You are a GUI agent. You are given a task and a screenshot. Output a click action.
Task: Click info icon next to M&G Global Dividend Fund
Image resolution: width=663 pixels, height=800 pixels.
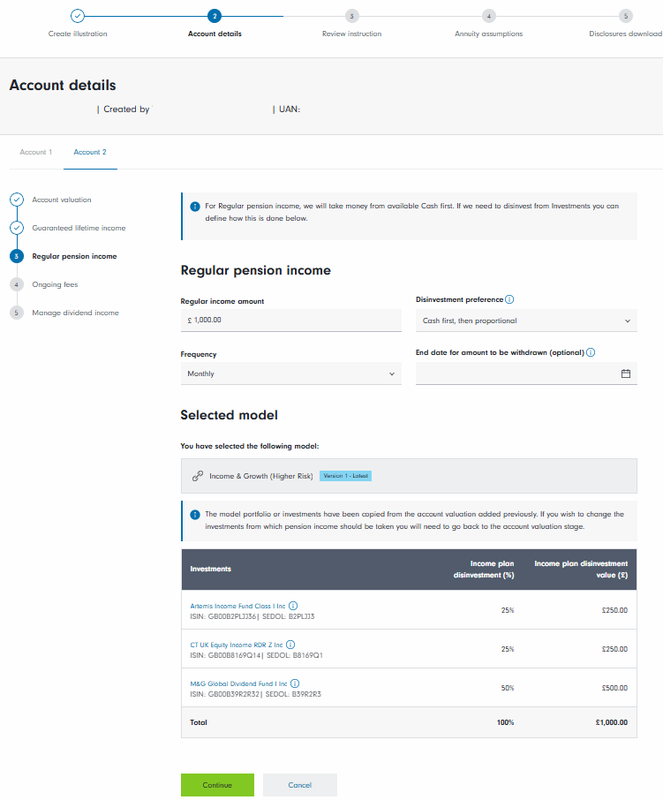pyautogui.click(x=293, y=684)
